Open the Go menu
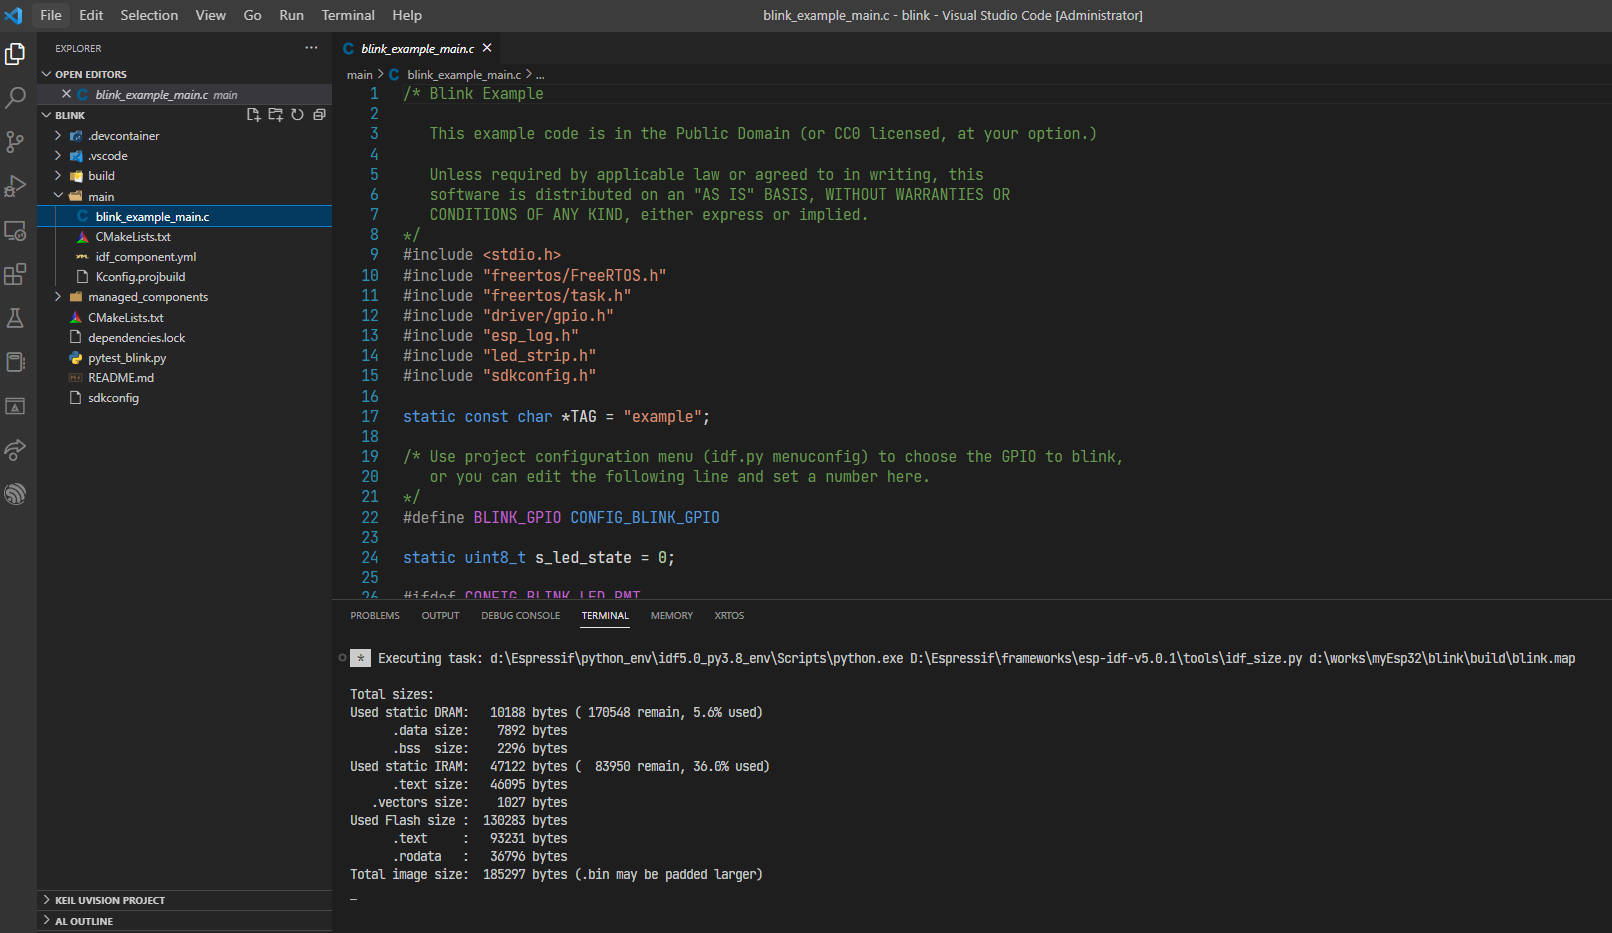 (x=252, y=15)
